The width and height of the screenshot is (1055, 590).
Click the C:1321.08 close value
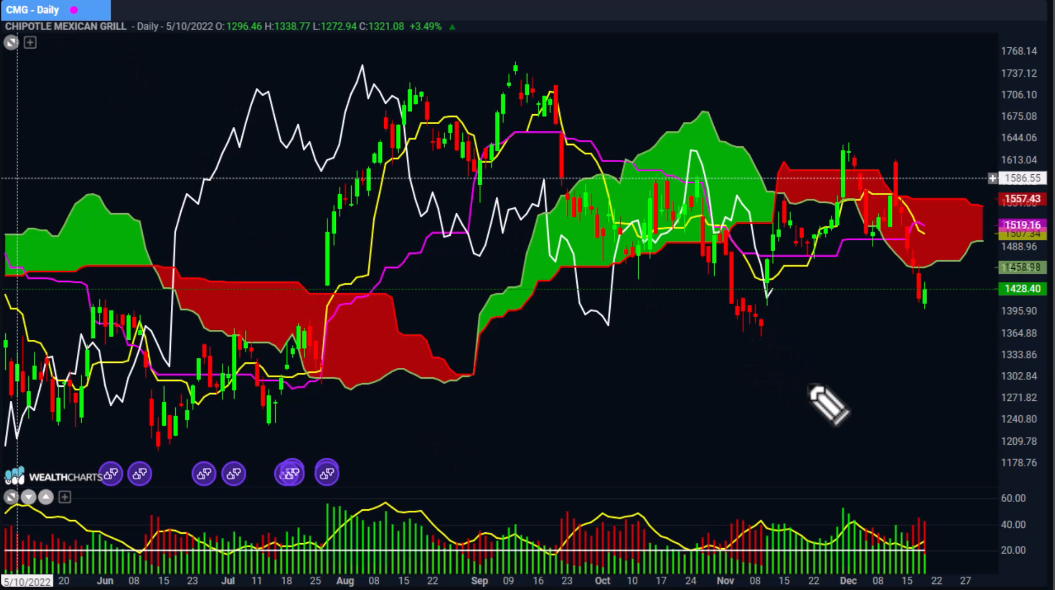point(381,27)
